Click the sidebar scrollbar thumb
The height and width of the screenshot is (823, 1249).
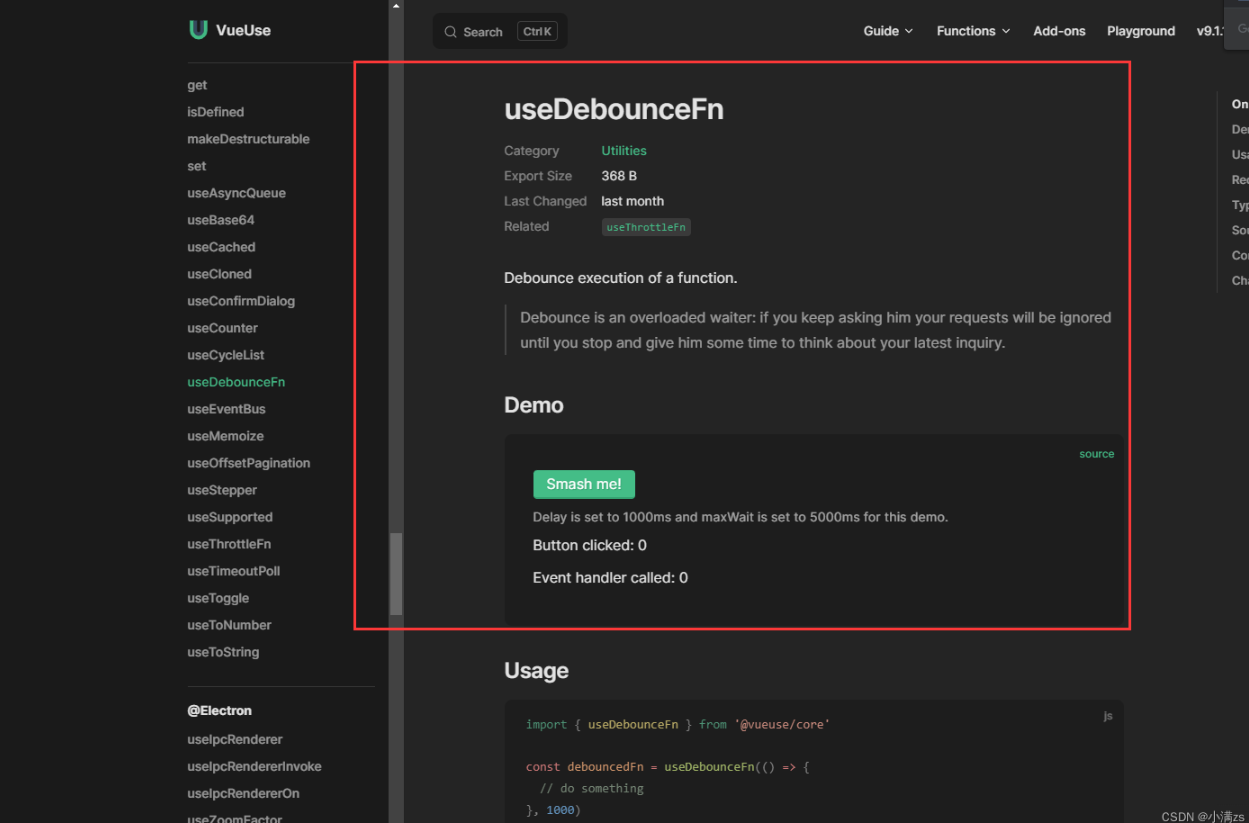[396, 573]
